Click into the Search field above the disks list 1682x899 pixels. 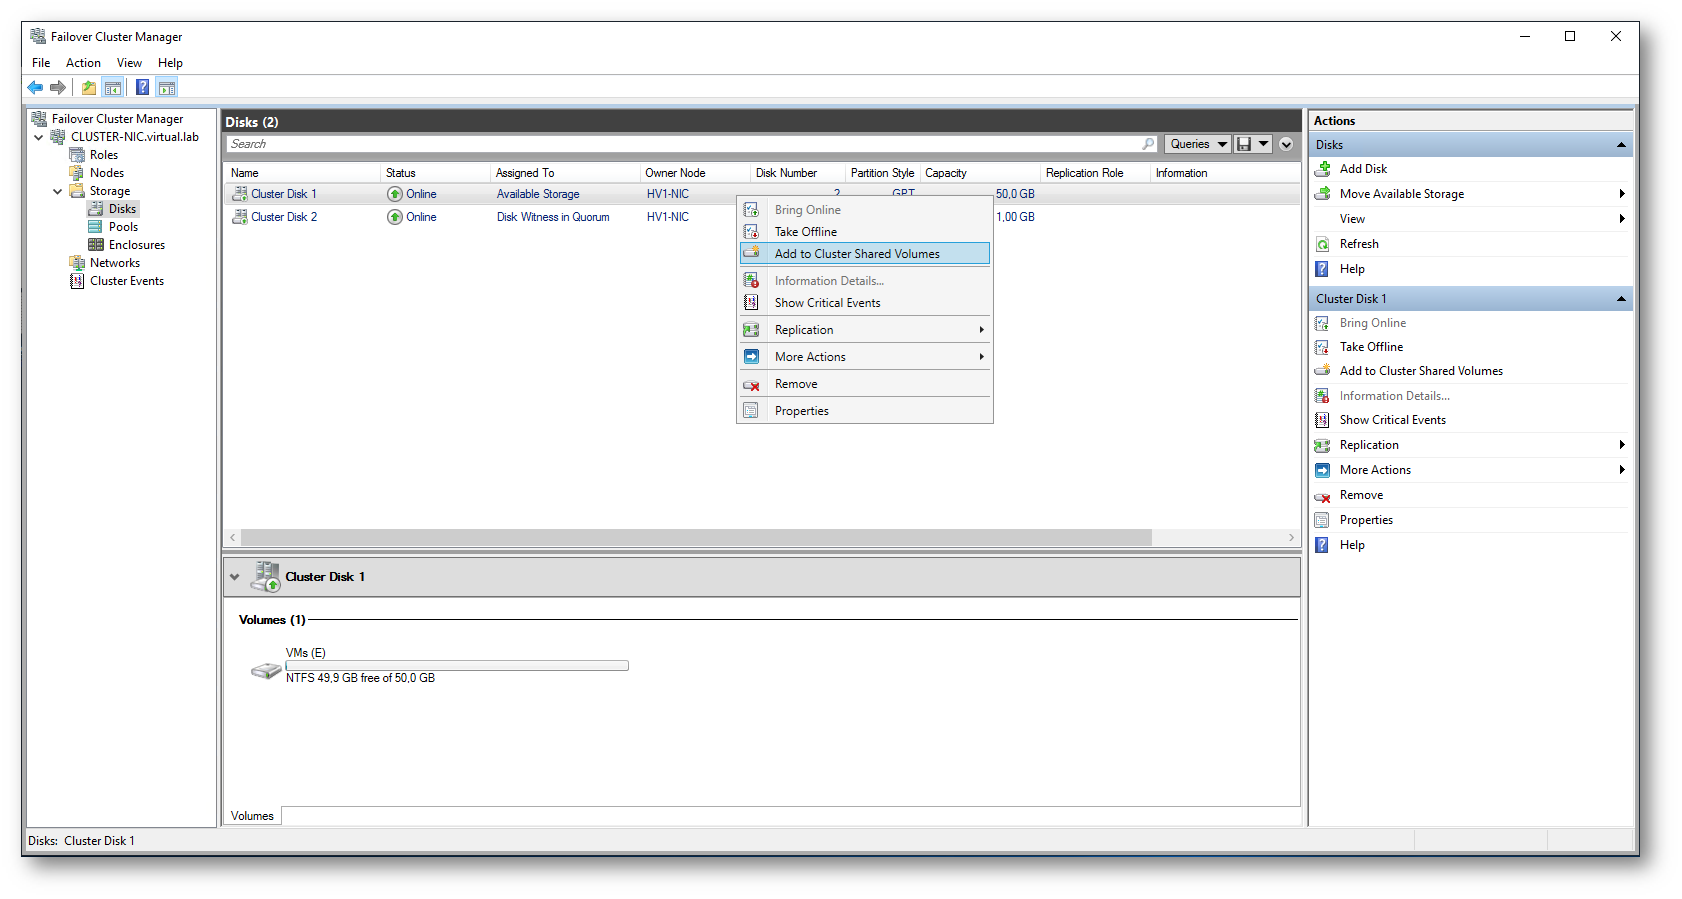[680, 144]
